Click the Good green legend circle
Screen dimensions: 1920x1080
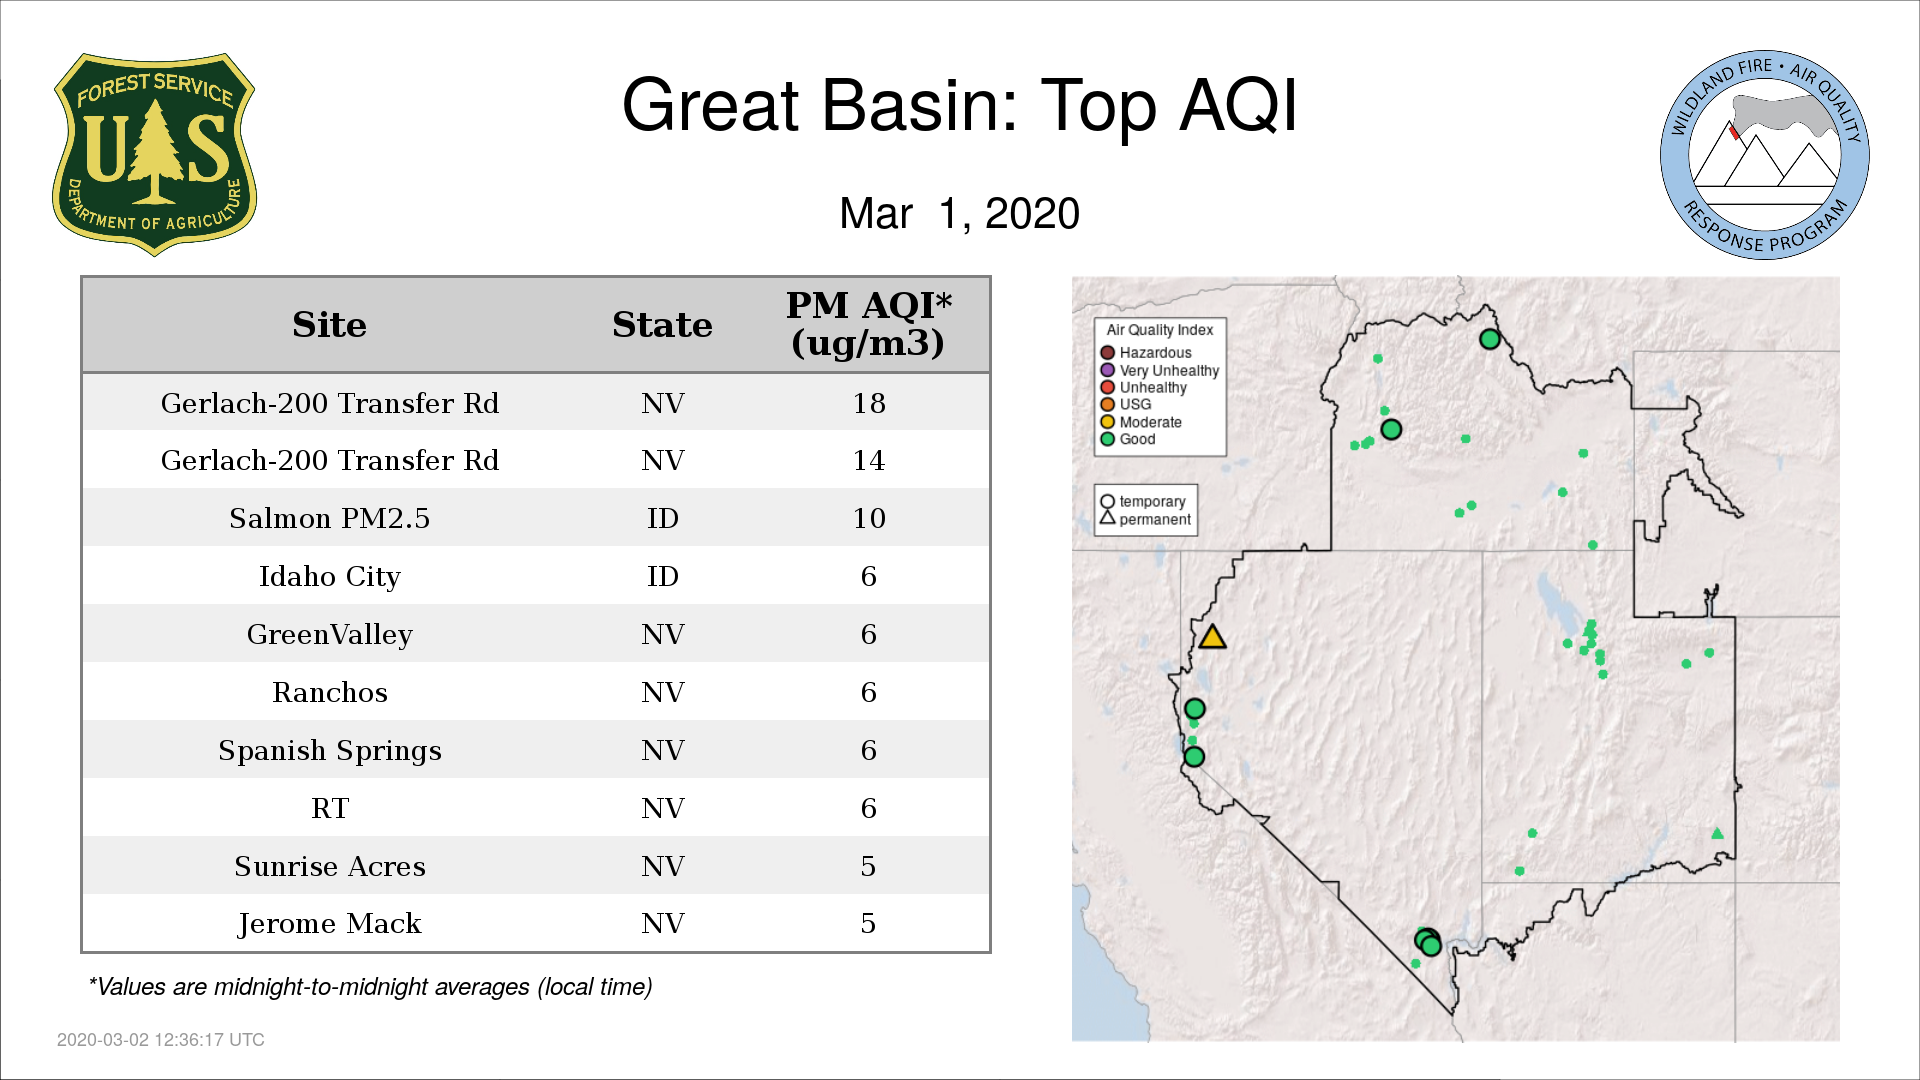[x=1107, y=439]
